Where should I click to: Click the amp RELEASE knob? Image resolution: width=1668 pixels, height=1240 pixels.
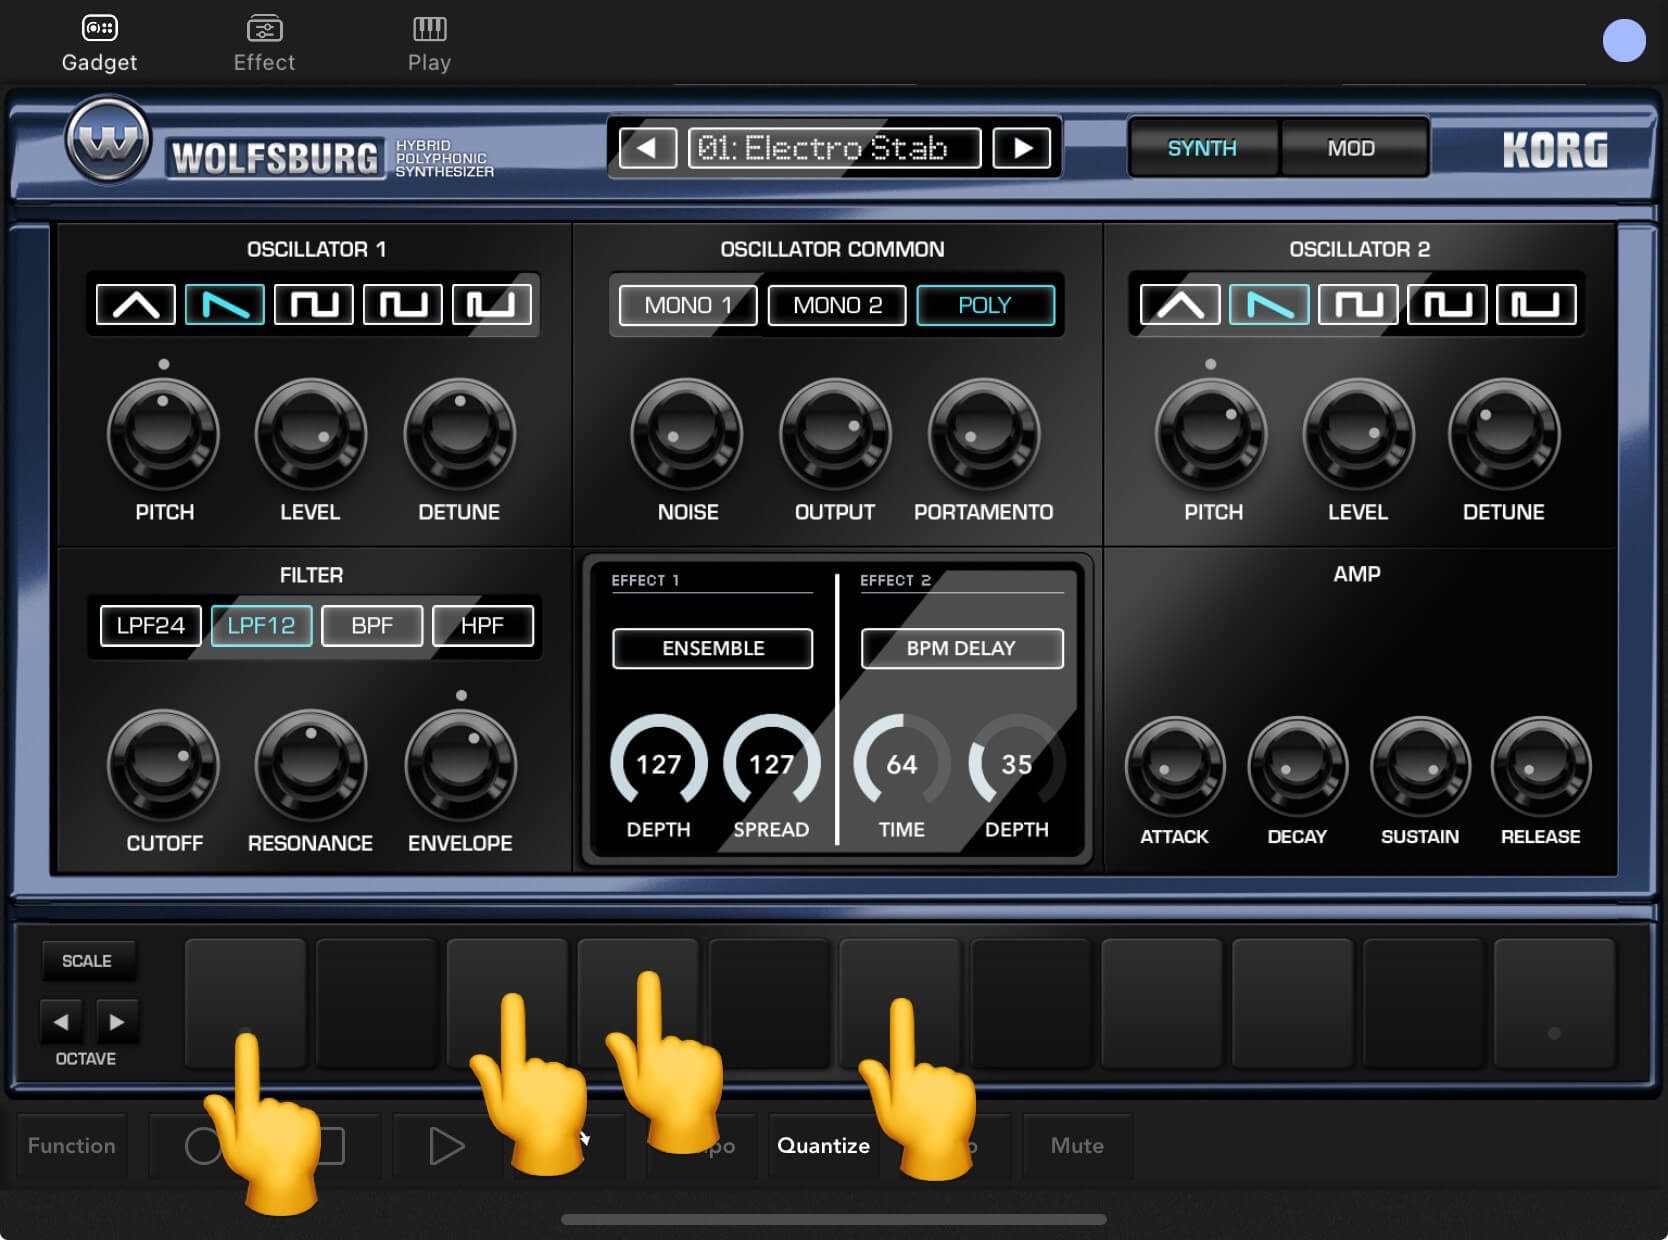tap(1541, 766)
